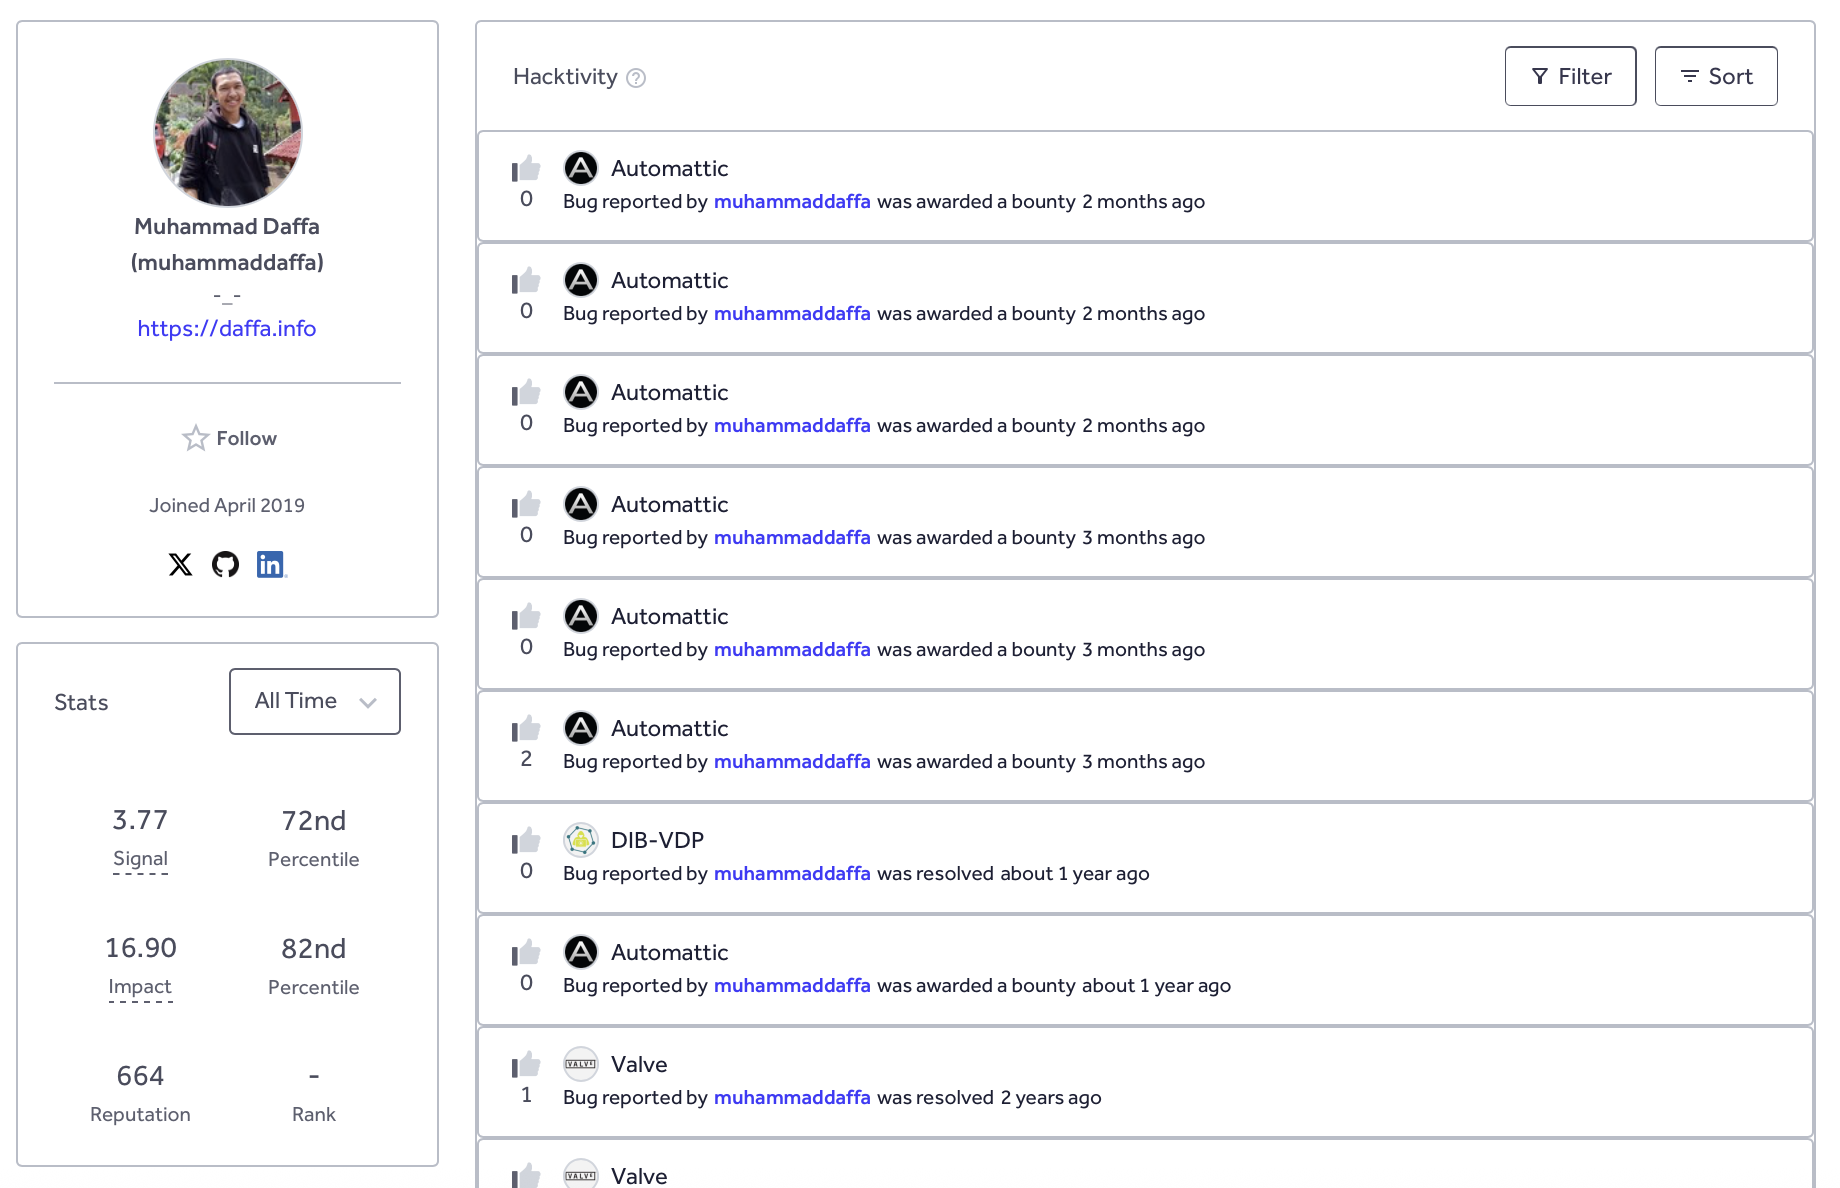The height and width of the screenshot is (1188, 1840).
Task: Click muhammaddaffa link in the Valve resolved report
Action: coord(792,1097)
